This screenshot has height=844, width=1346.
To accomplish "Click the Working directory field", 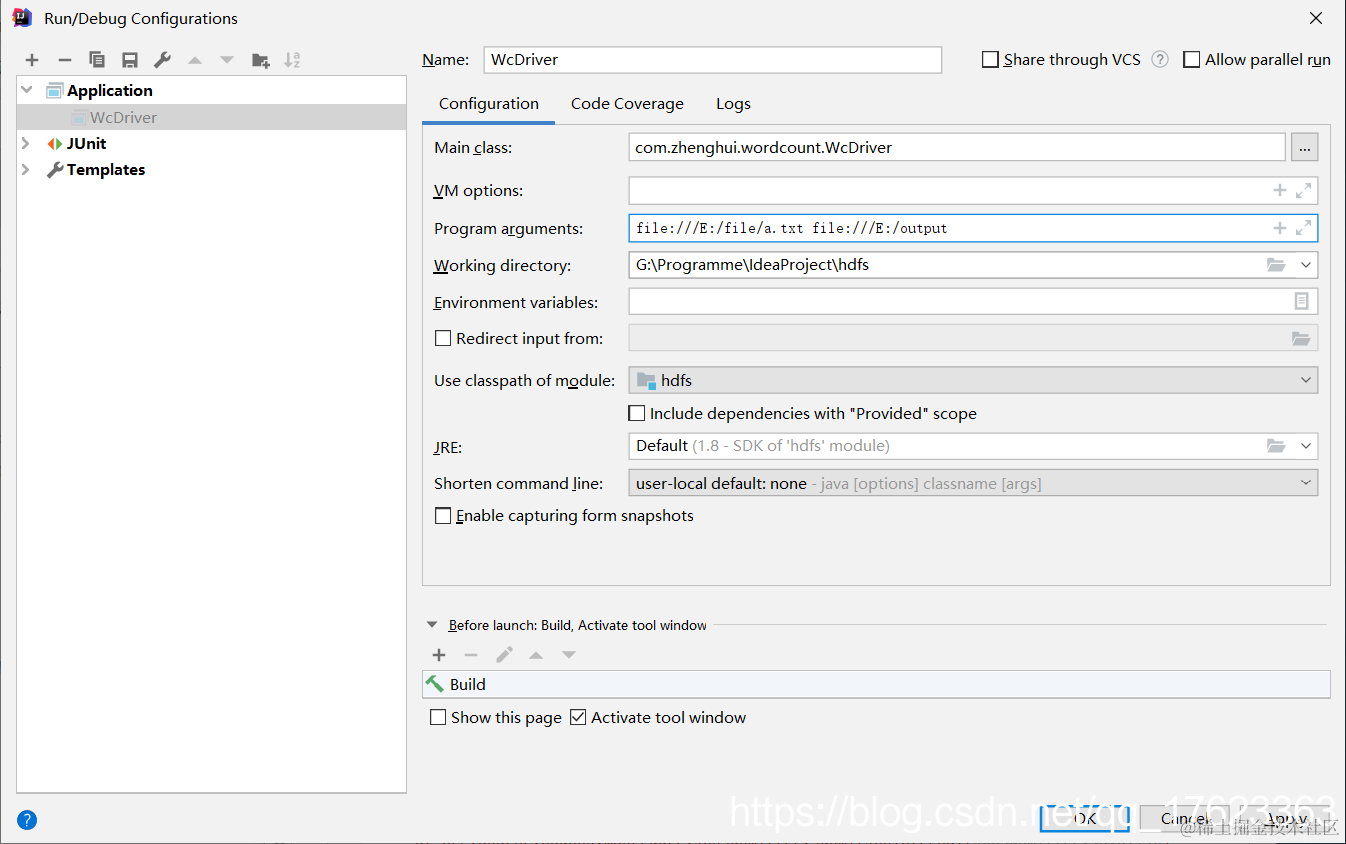I will click(x=973, y=265).
